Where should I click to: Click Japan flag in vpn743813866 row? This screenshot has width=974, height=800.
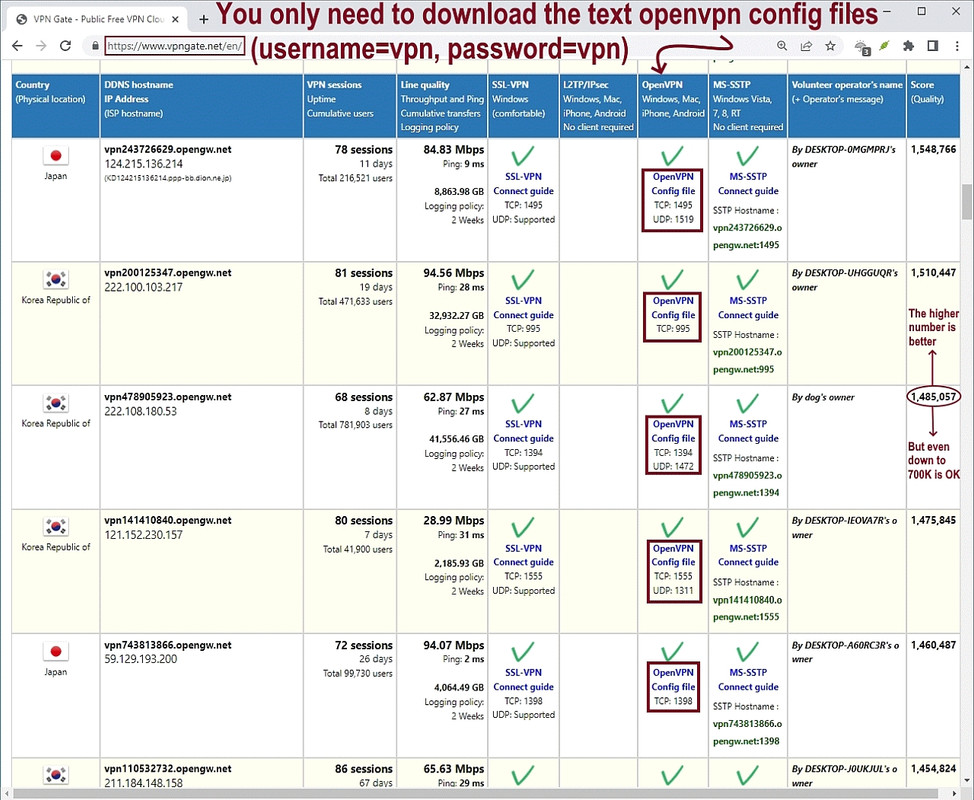tap(55, 651)
